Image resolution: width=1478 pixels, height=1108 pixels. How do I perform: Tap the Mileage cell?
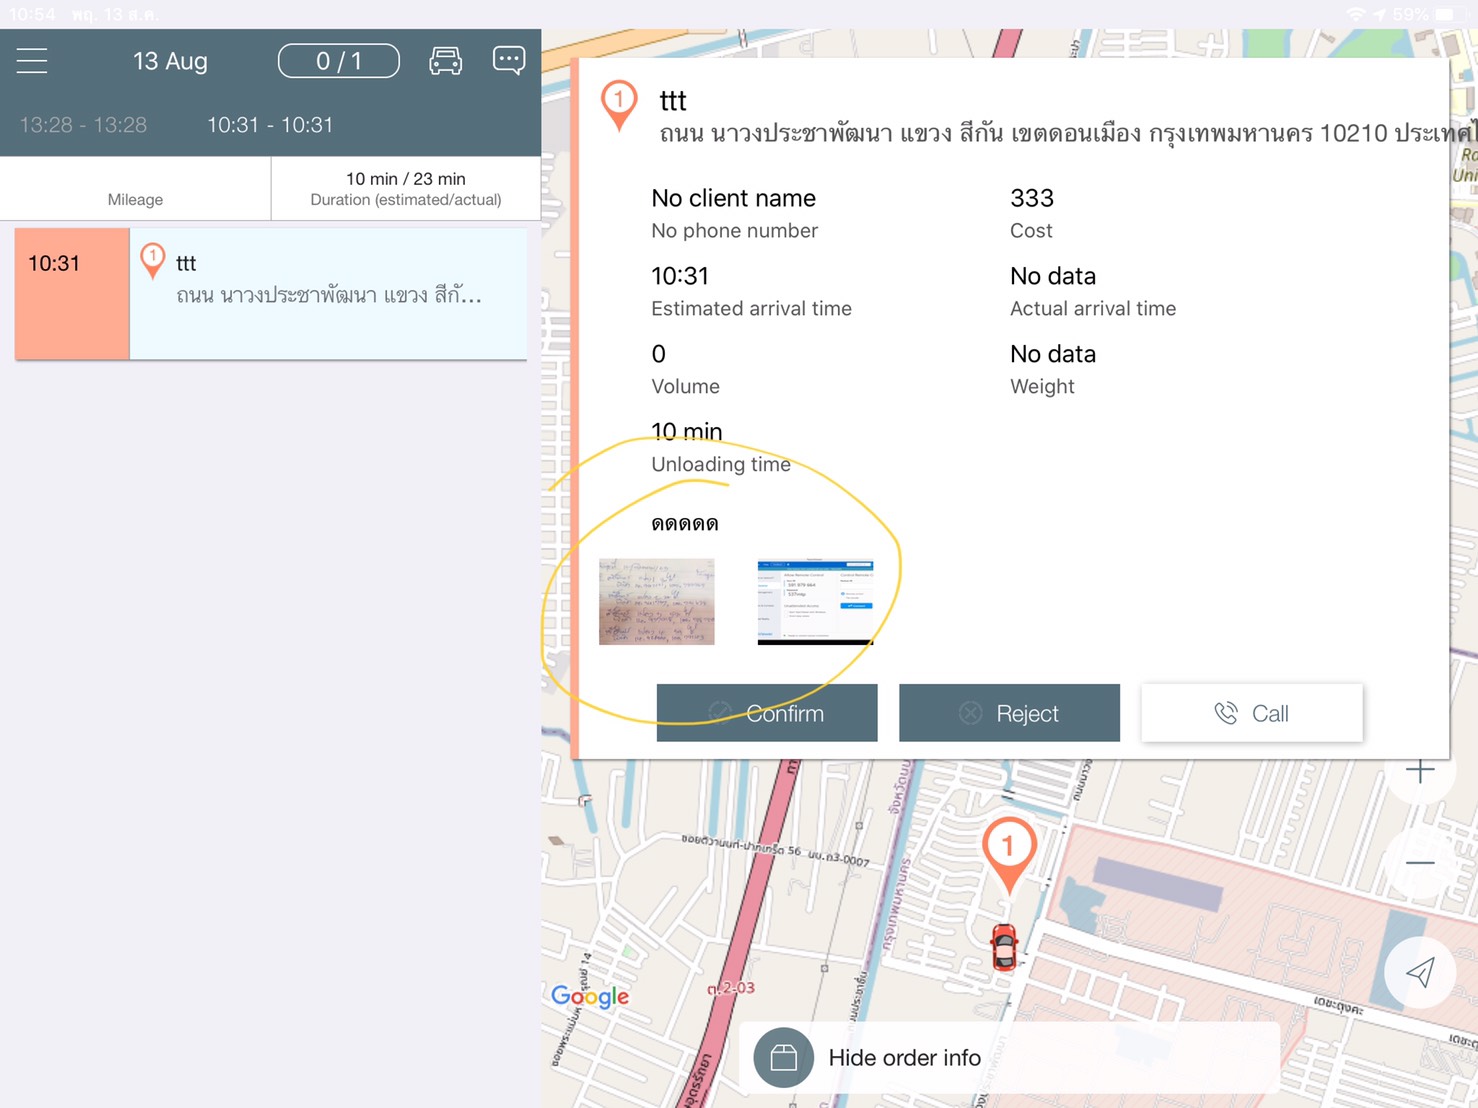(x=135, y=190)
